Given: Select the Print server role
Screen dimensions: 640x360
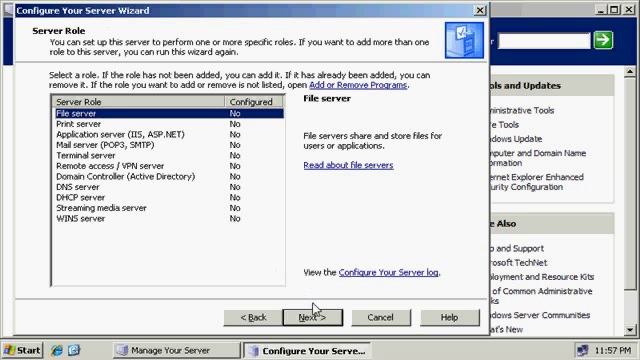Looking at the screenshot, I should (x=169, y=124).
